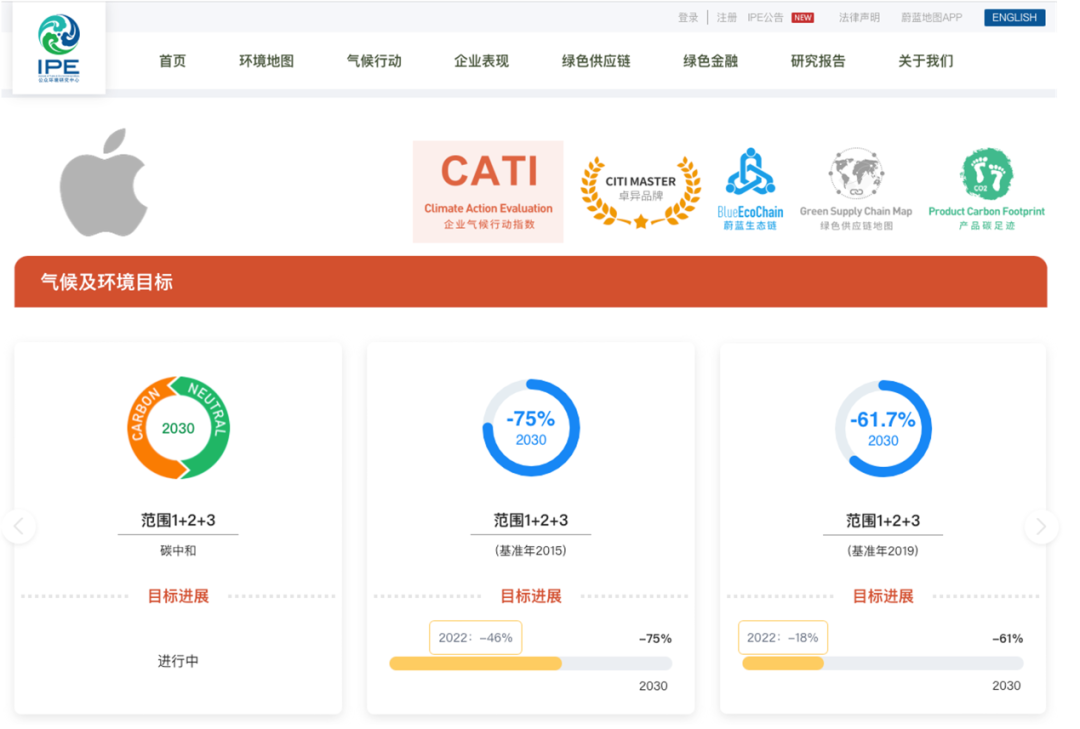Click the (基准年2015) text
Image resolution: width=1080 pixels, height=729 pixels.
point(531,551)
